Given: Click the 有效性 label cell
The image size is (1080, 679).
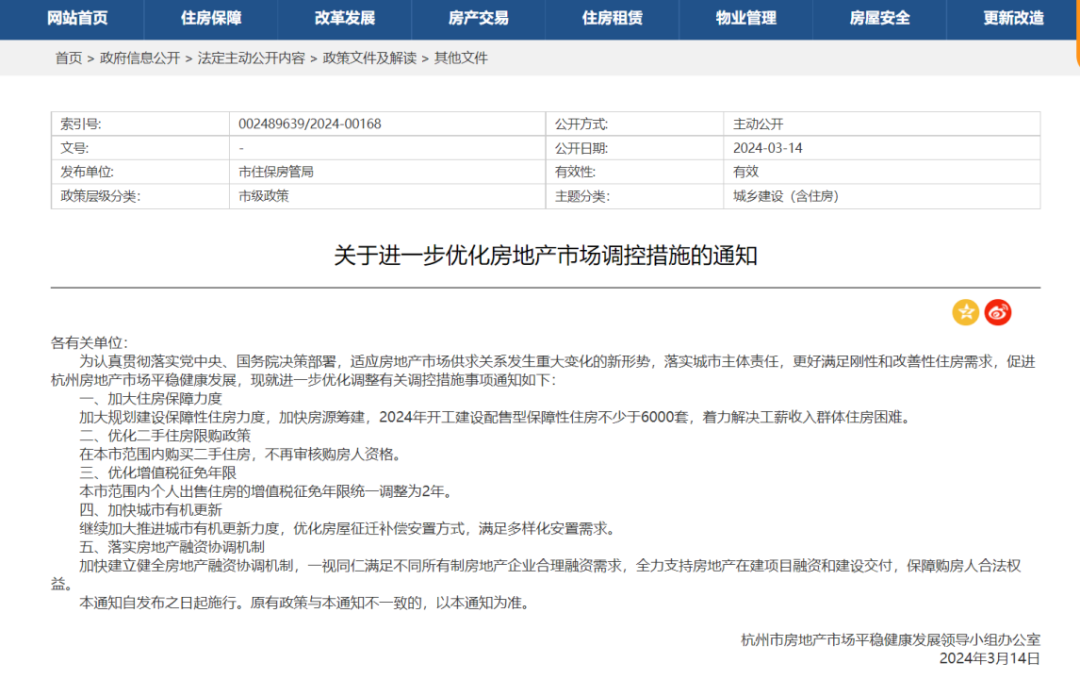Looking at the screenshot, I should [x=634, y=171].
